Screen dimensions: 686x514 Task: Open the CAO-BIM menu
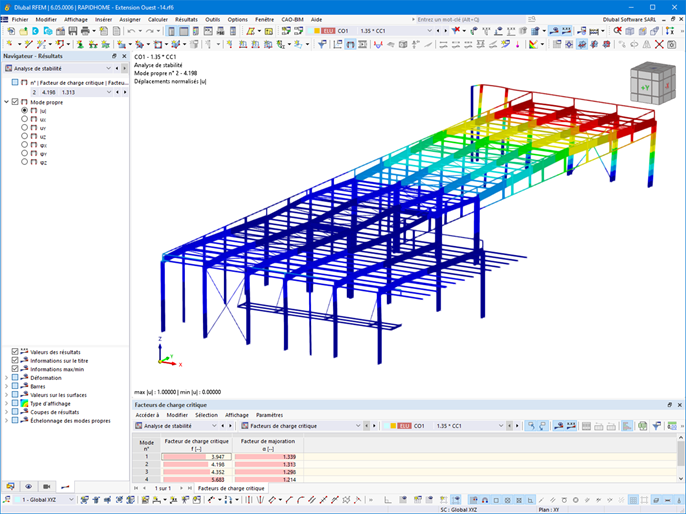click(292, 20)
